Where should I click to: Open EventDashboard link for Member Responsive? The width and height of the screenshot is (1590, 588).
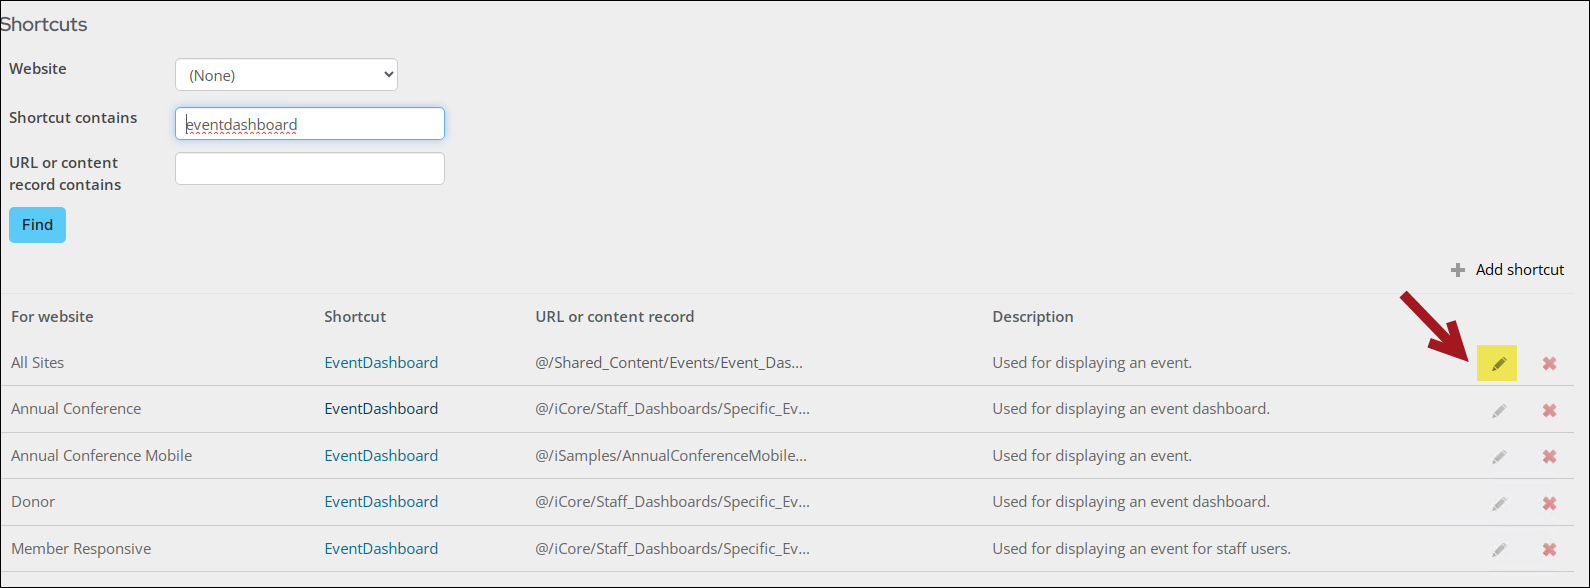coord(381,549)
